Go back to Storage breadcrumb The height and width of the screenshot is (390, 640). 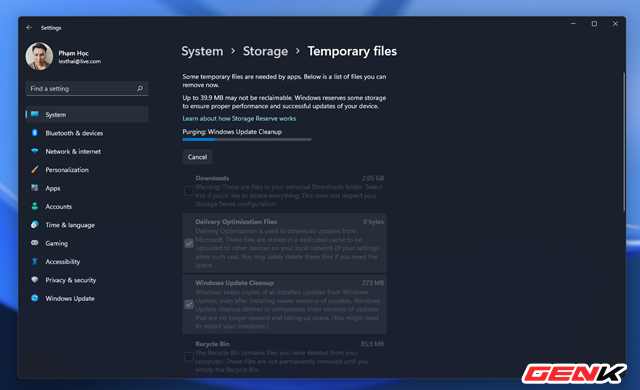[265, 51]
